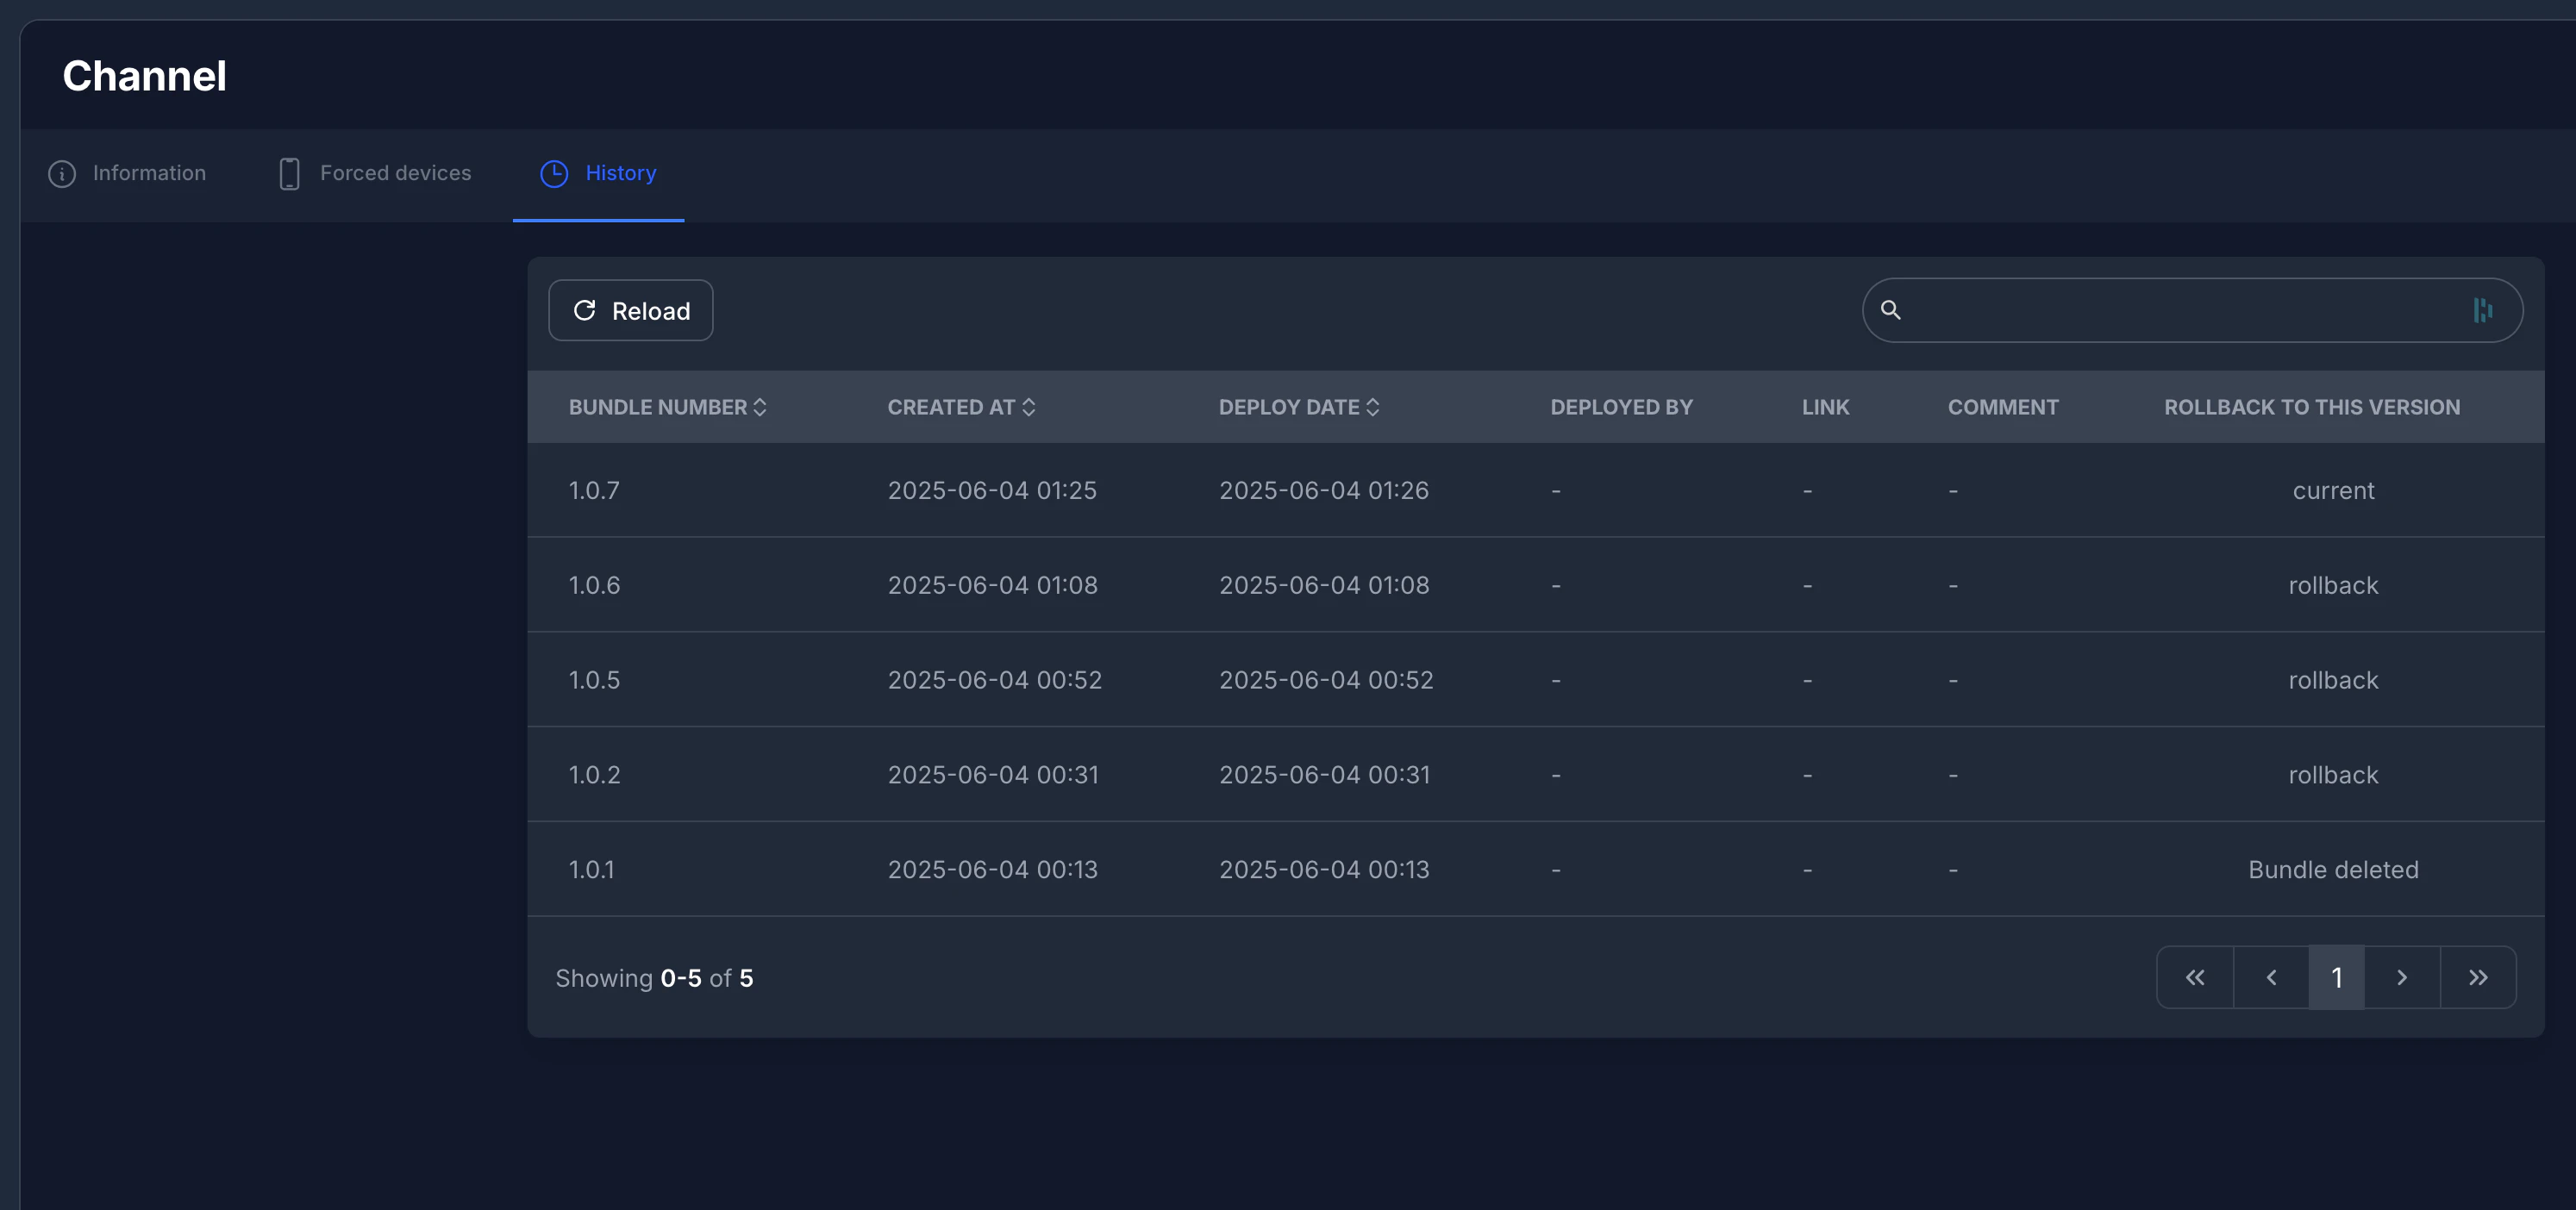The height and width of the screenshot is (1210, 2576).
Task: Switch to the Information tab
Action: tap(149, 173)
